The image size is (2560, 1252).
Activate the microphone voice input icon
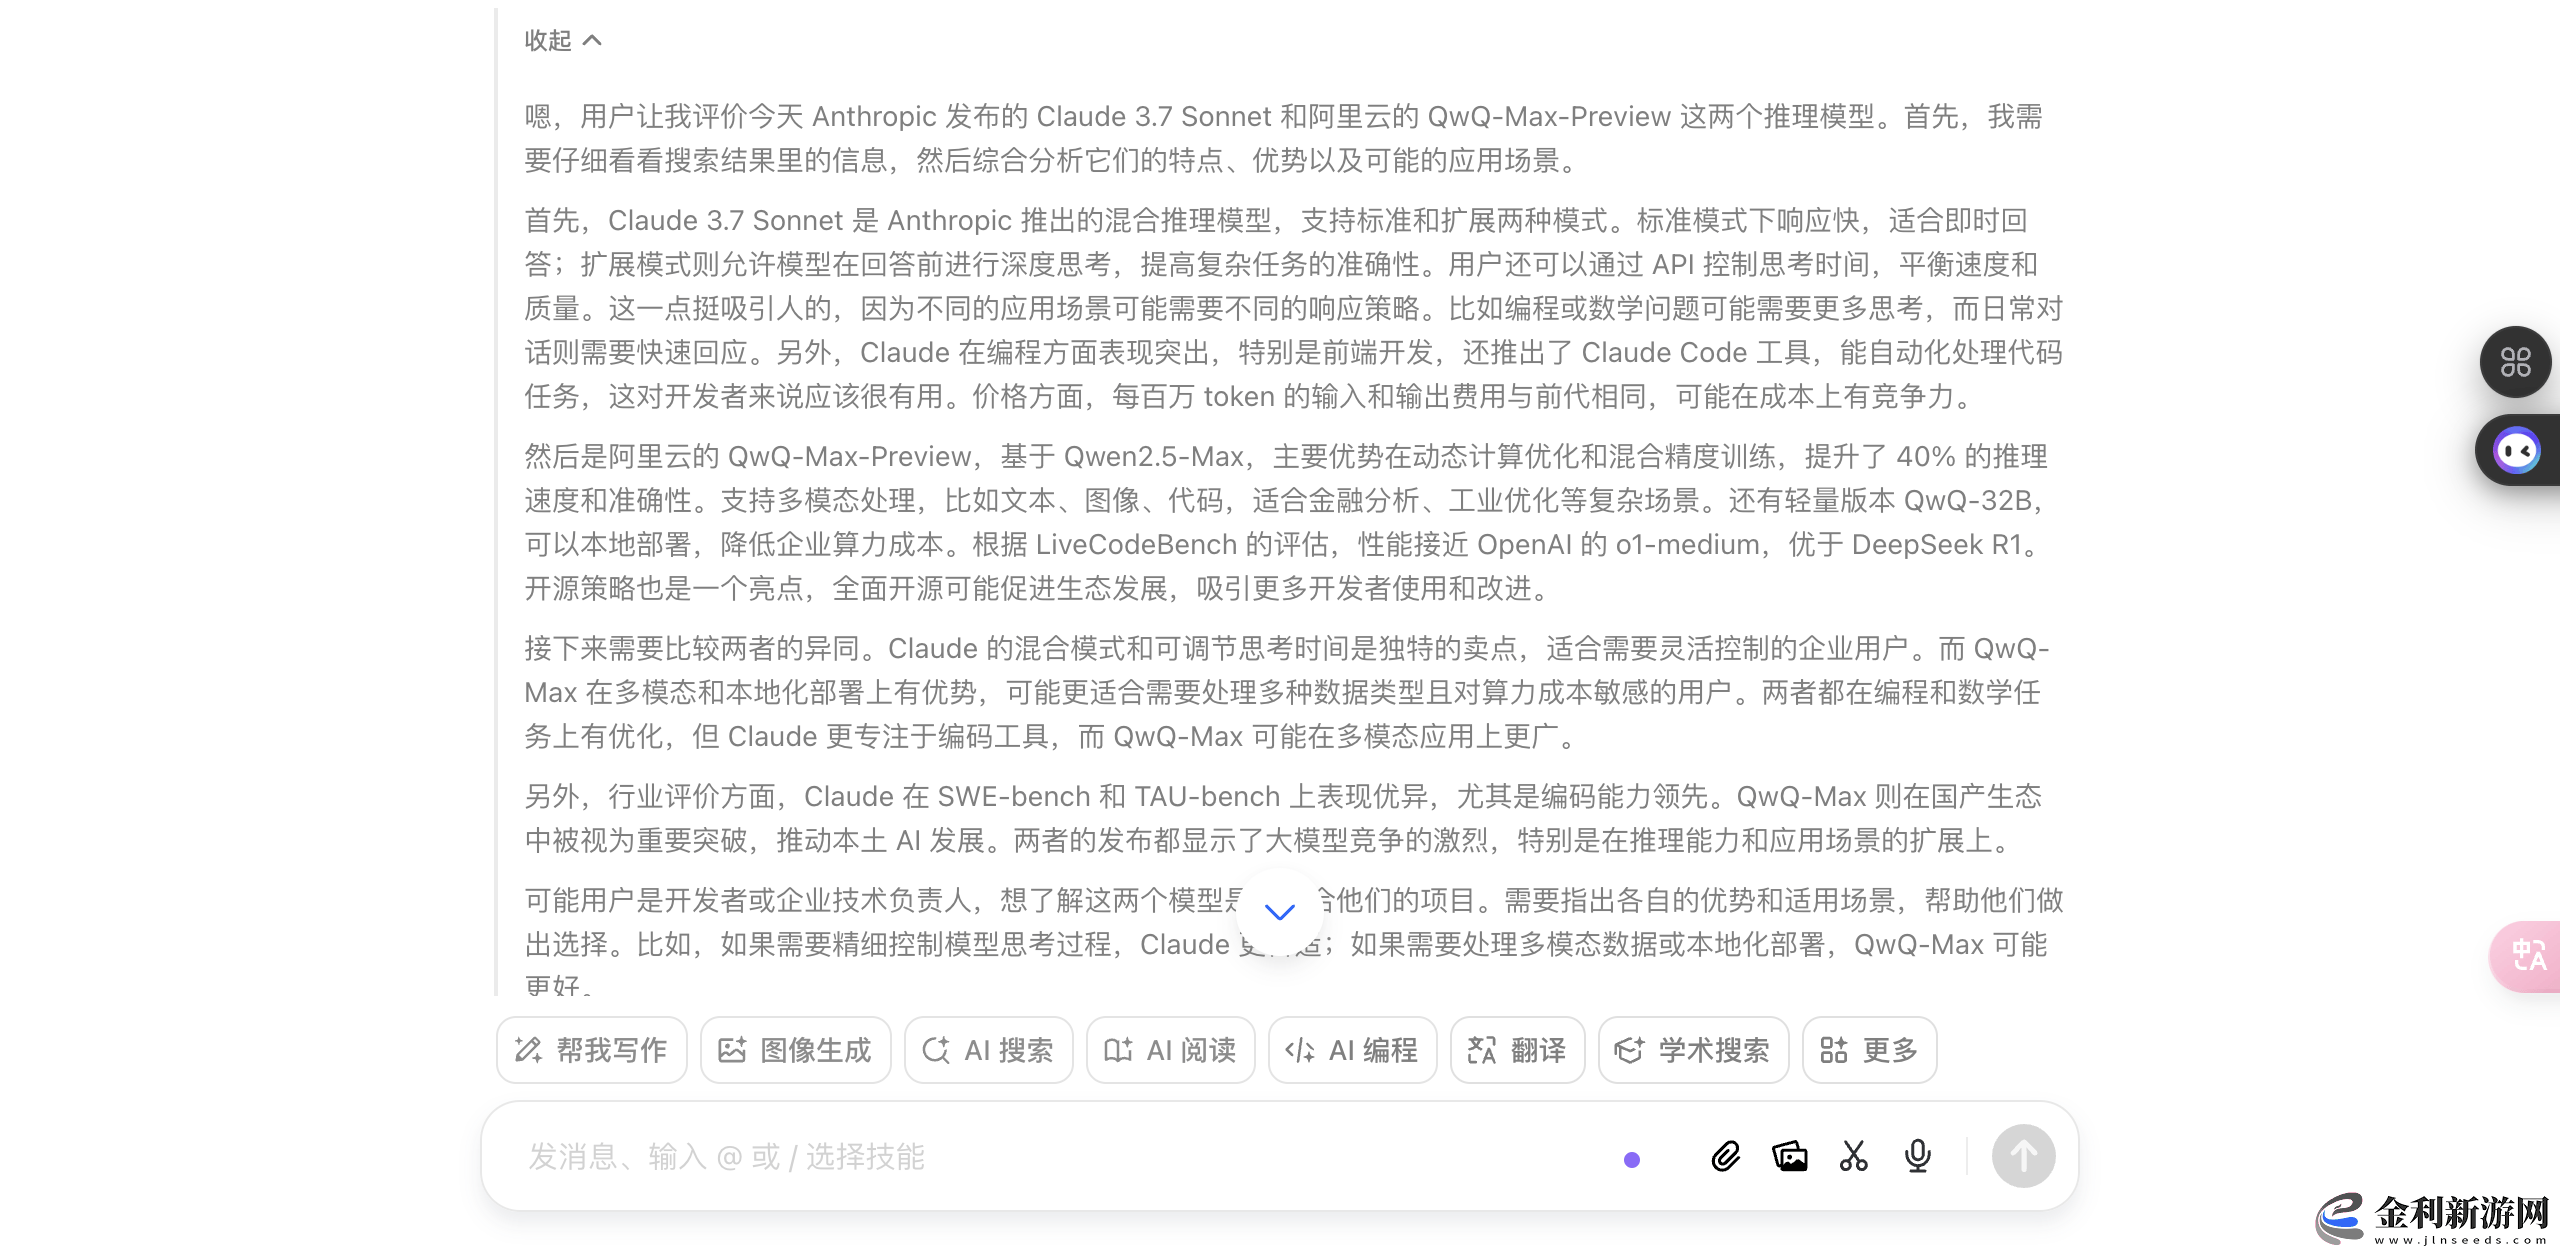point(1917,1157)
